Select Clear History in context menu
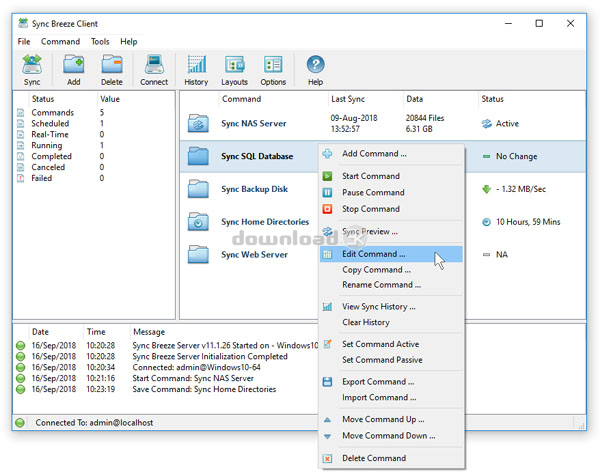Image resolution: width=600 pixels, height=474 pixels. (391, 322)
